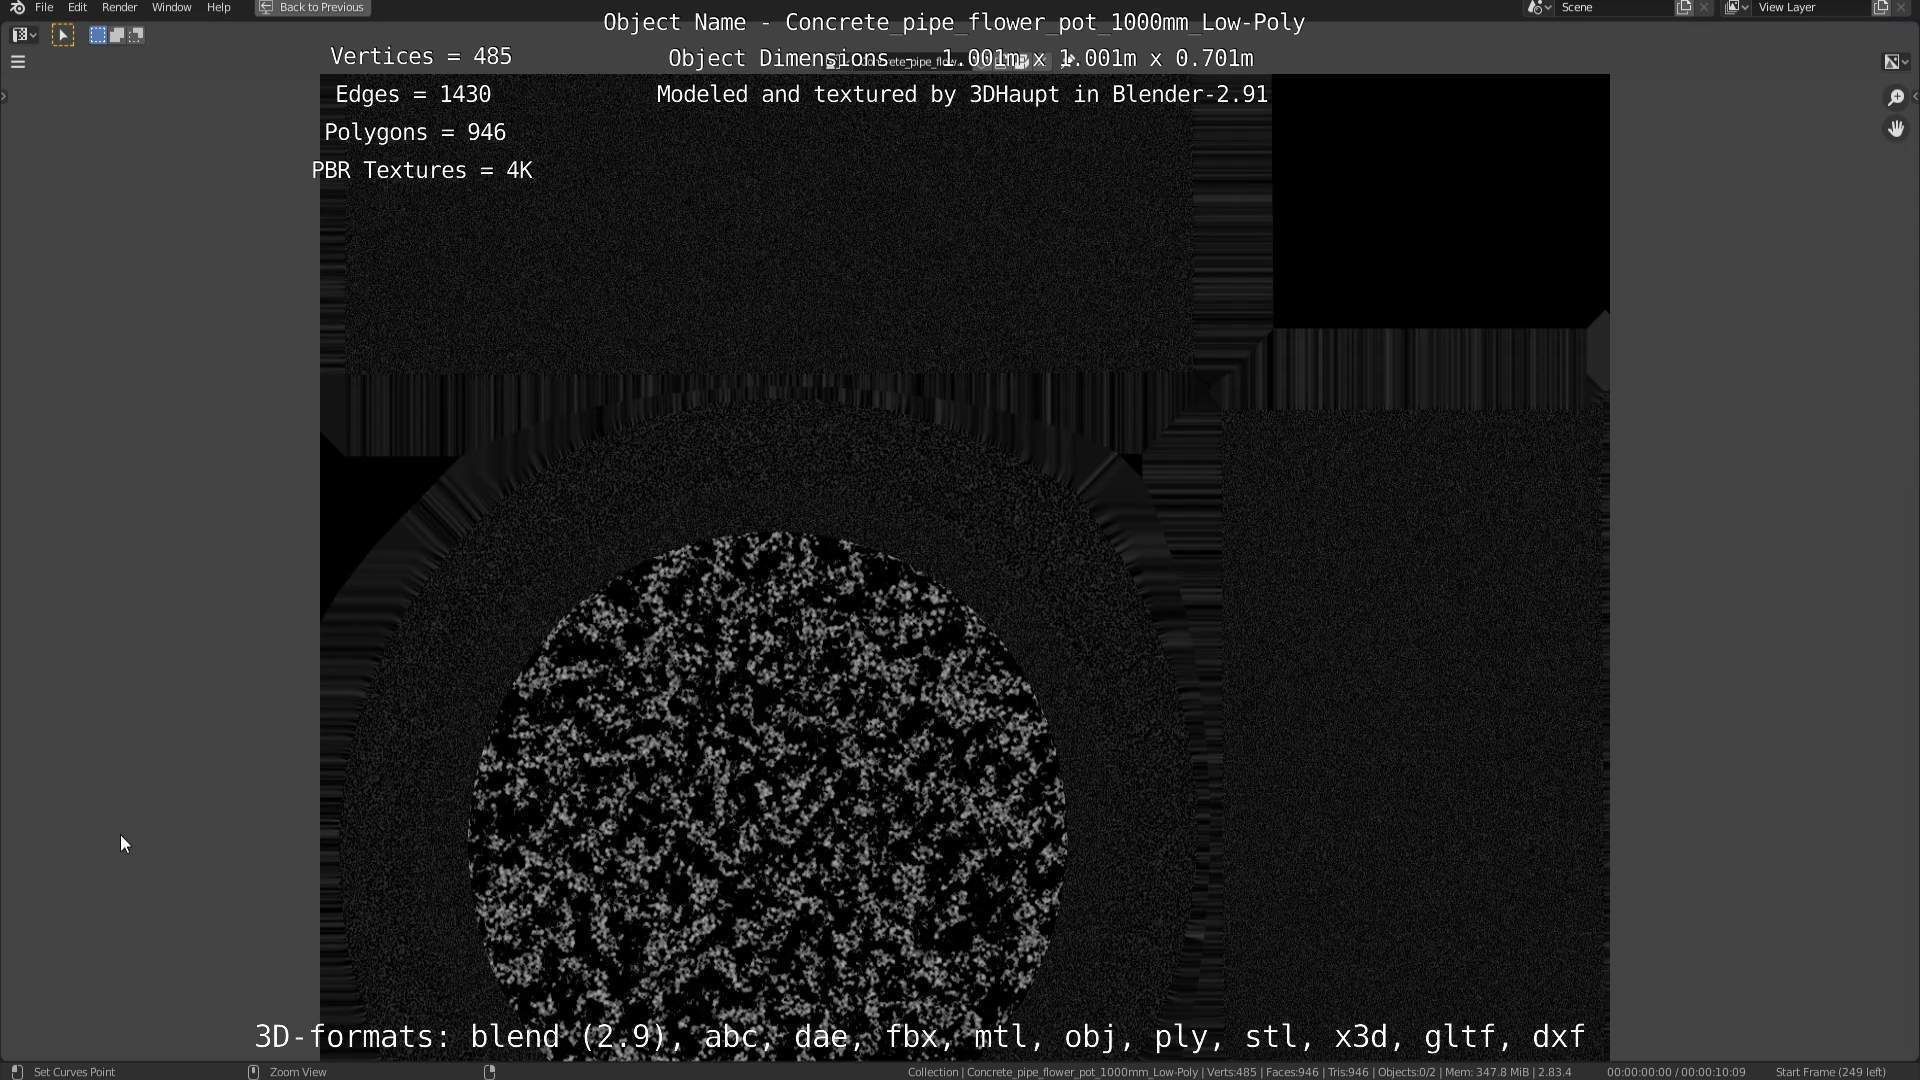Create a new scene with copy icon

click(x=1684, y=7)
